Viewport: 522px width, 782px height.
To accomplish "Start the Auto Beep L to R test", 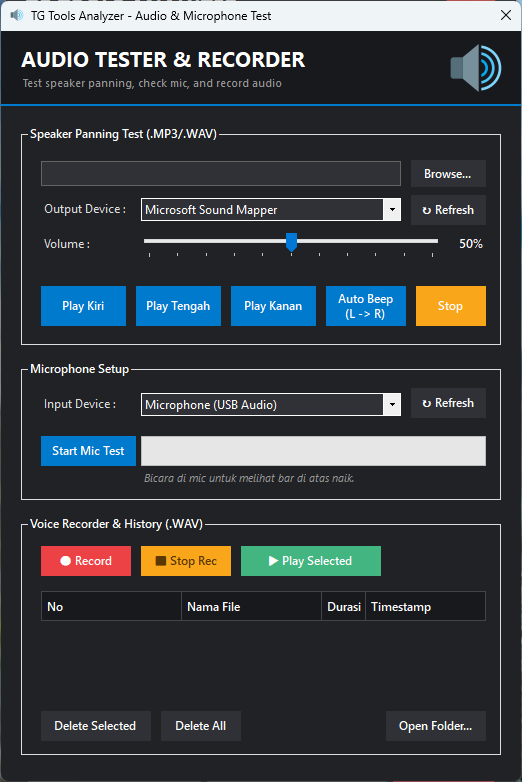I will pyautogui.click(x=366, y=306).
